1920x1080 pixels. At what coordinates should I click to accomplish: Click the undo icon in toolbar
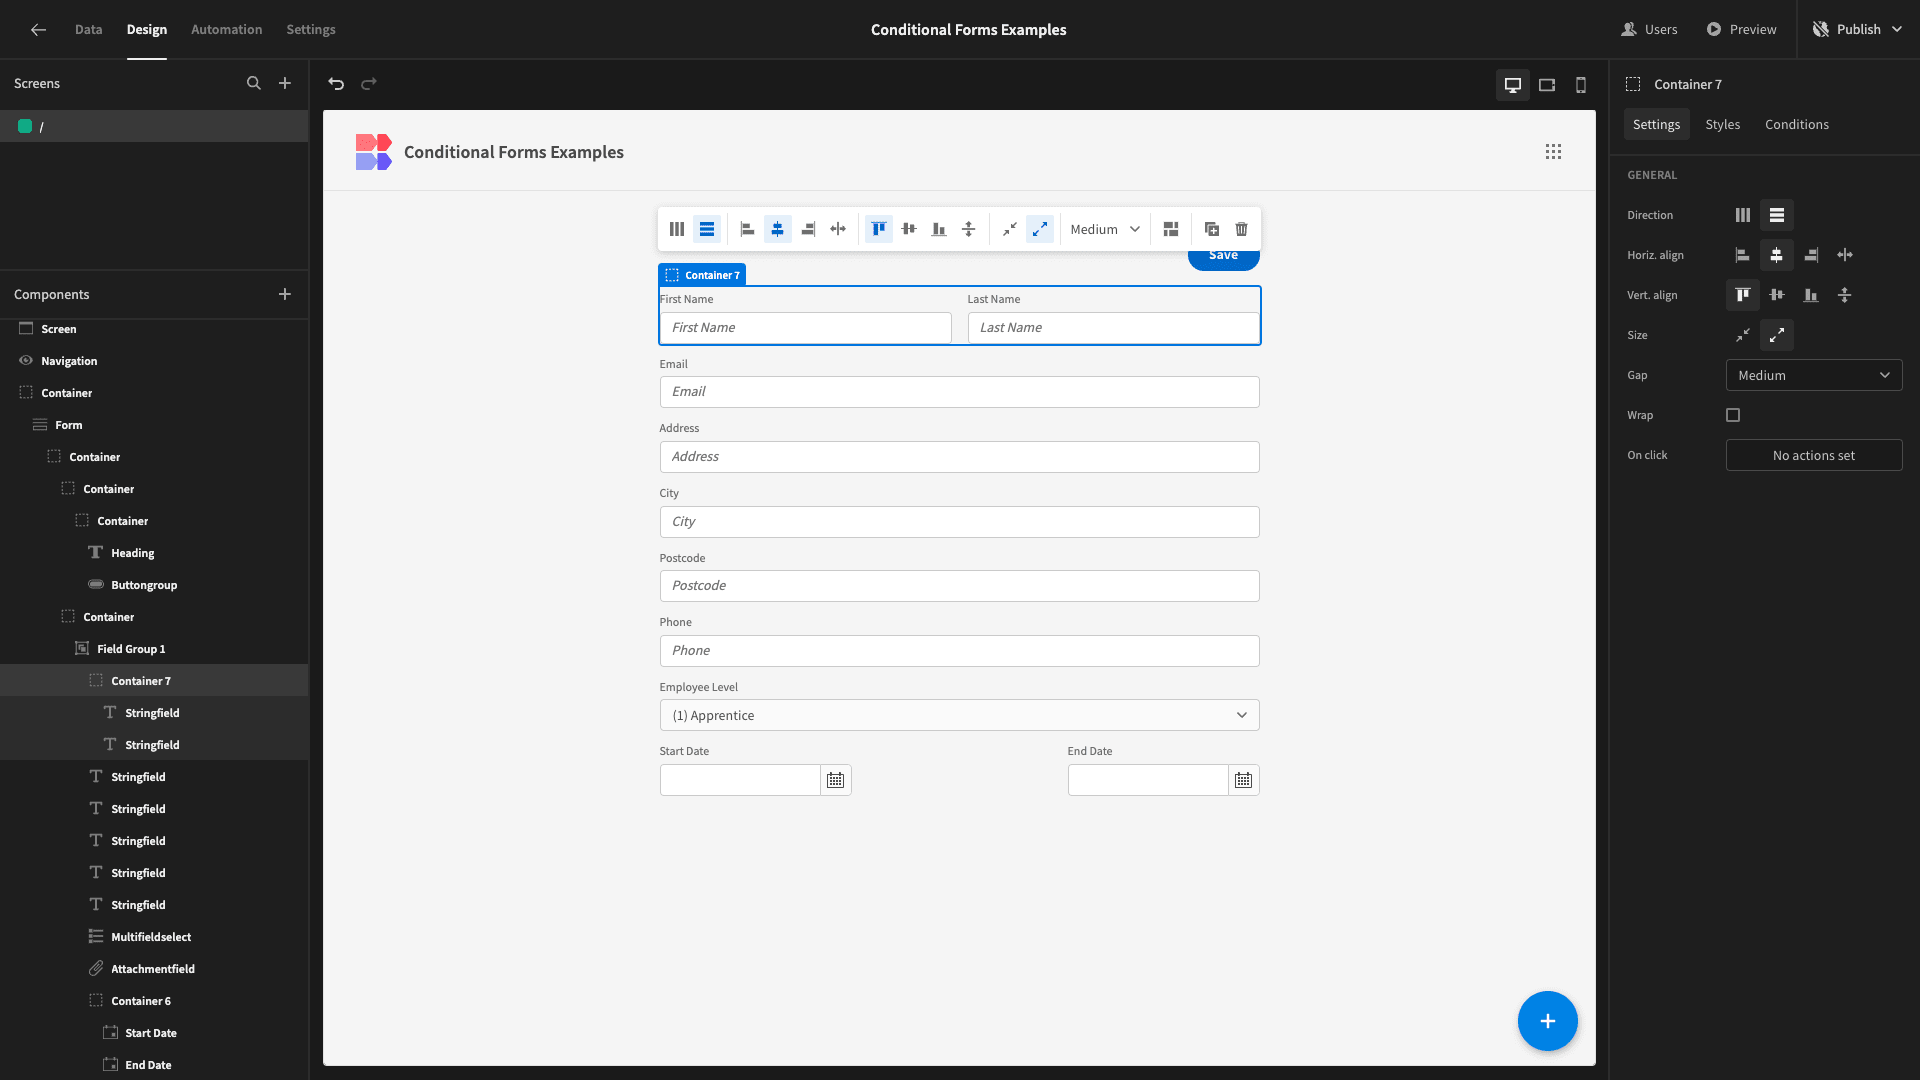(336, 83)
